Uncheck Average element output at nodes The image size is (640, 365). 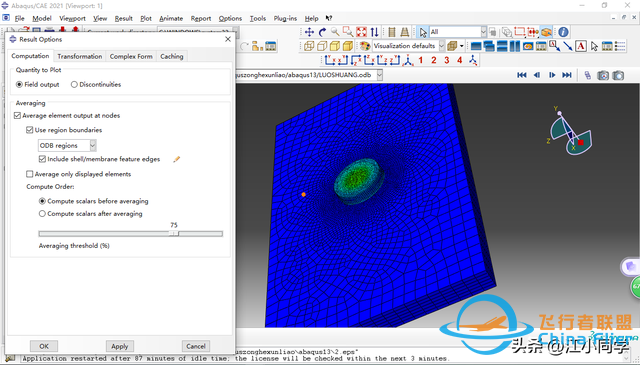tap(17, 116)
